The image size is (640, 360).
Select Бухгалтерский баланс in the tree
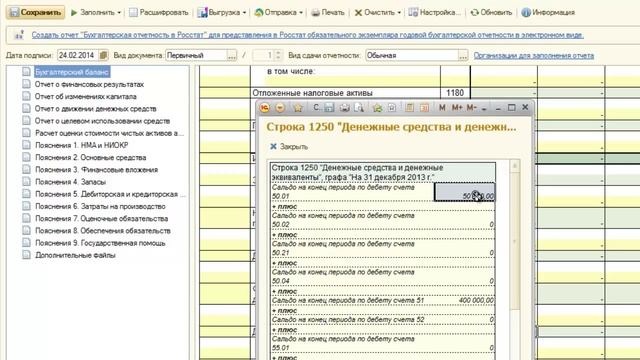[x=72, y=72]
